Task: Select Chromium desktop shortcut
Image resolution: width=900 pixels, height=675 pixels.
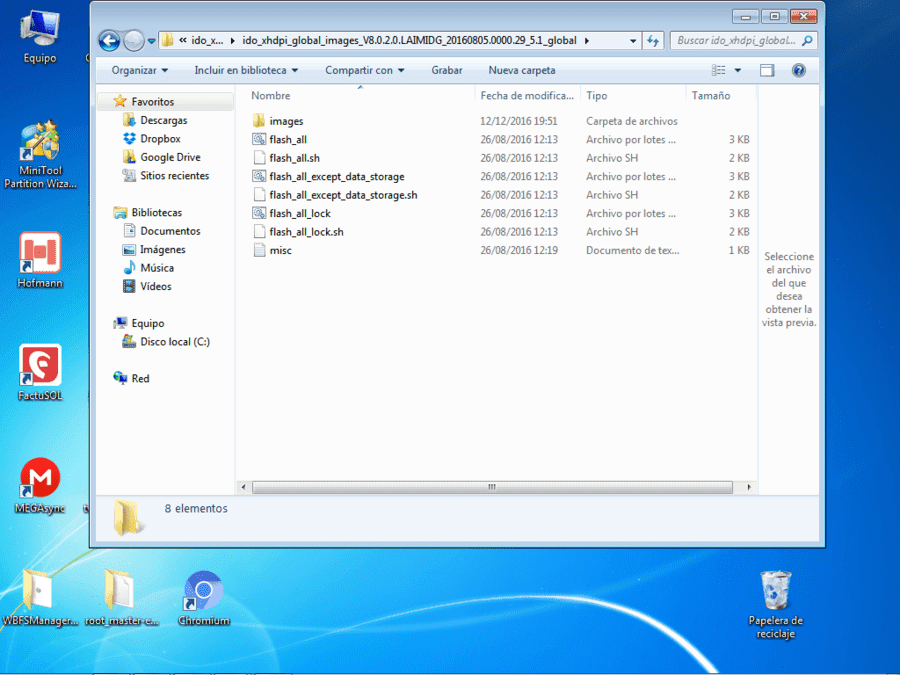Action: click(204, 598)
